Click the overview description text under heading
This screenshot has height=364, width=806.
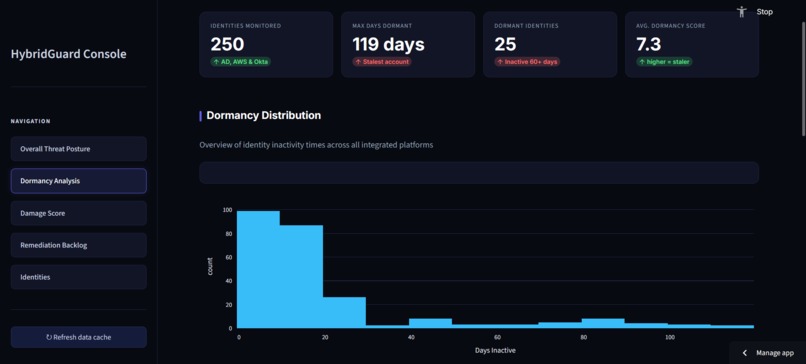316,145
